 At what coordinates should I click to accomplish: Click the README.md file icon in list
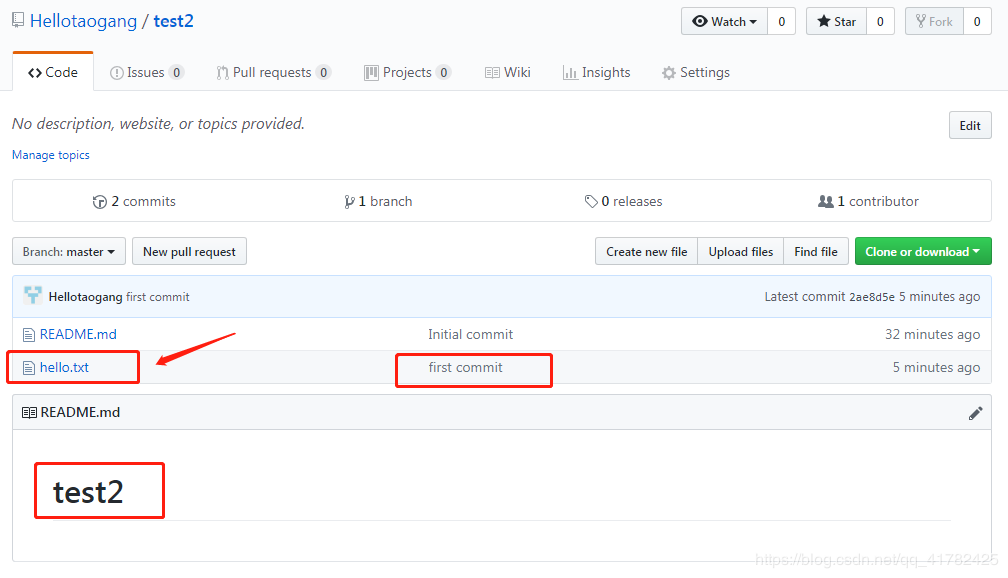click(x=29, y=335)
